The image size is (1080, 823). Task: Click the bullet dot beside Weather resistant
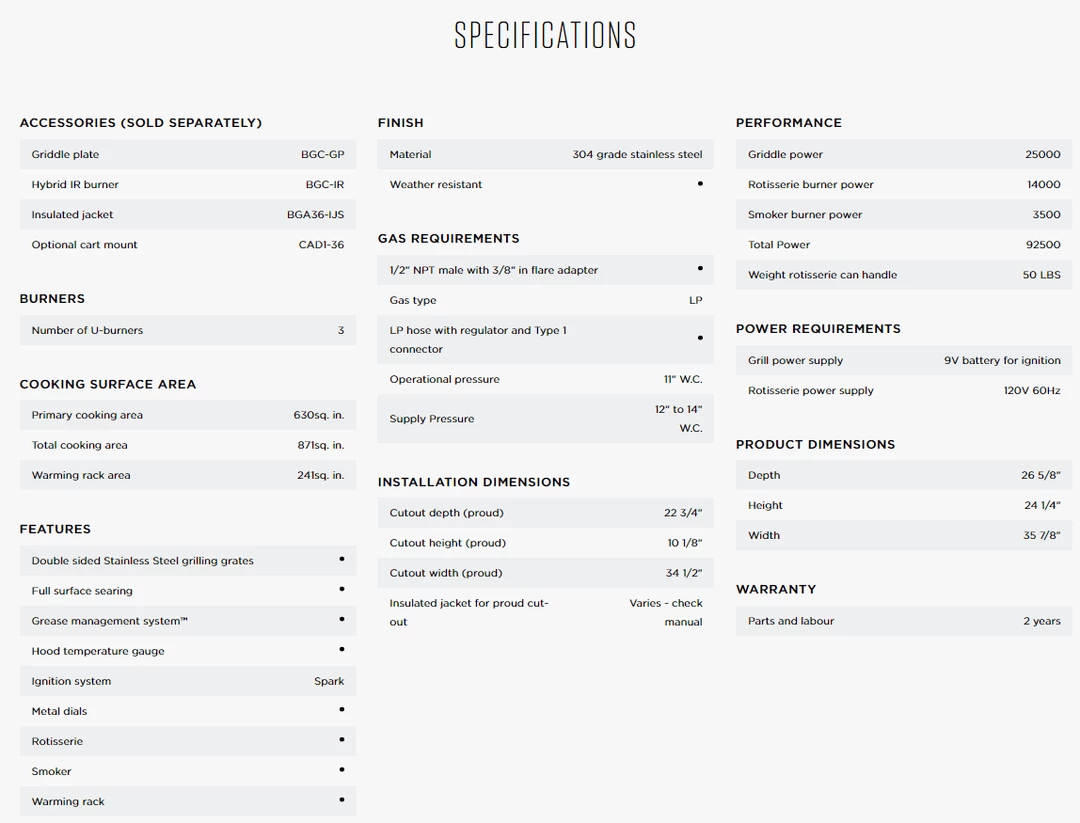point(700,184)
